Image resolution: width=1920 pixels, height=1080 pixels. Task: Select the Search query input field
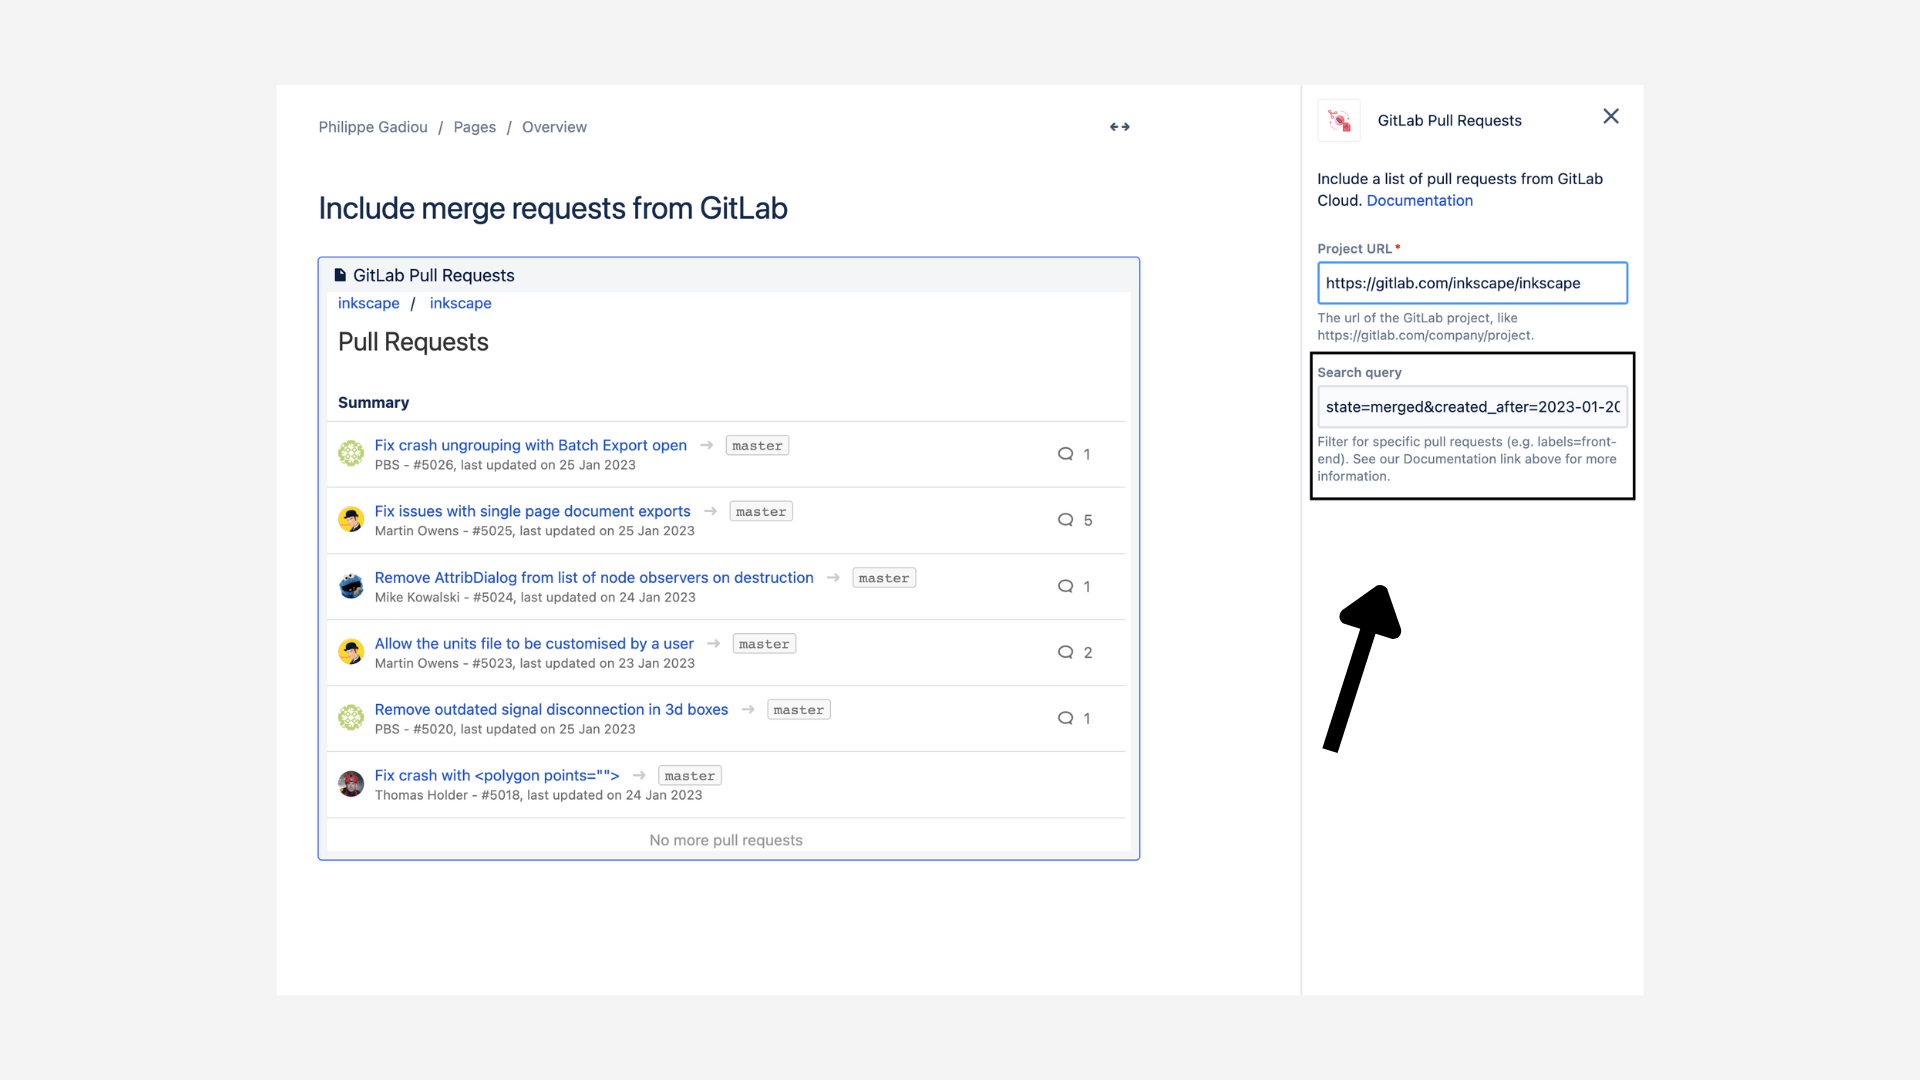pos(1471,406)
